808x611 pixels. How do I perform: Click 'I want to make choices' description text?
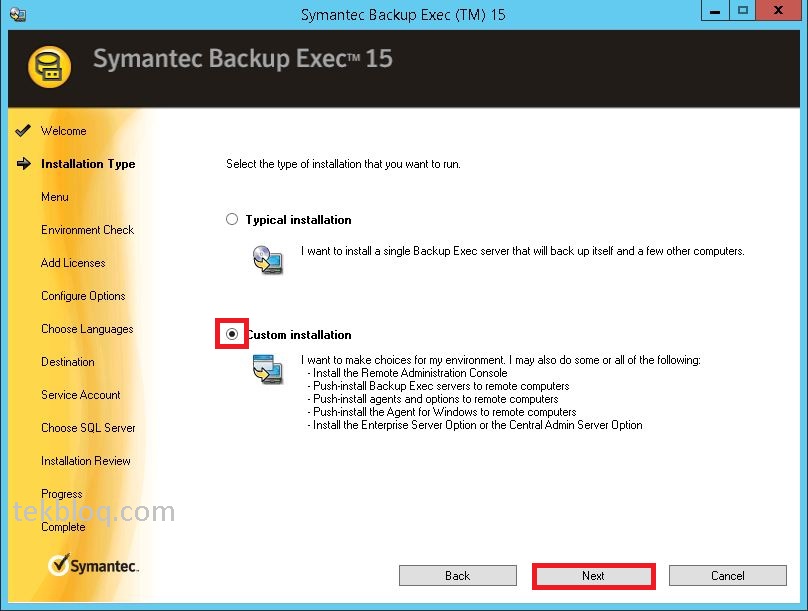click(501, 360)
